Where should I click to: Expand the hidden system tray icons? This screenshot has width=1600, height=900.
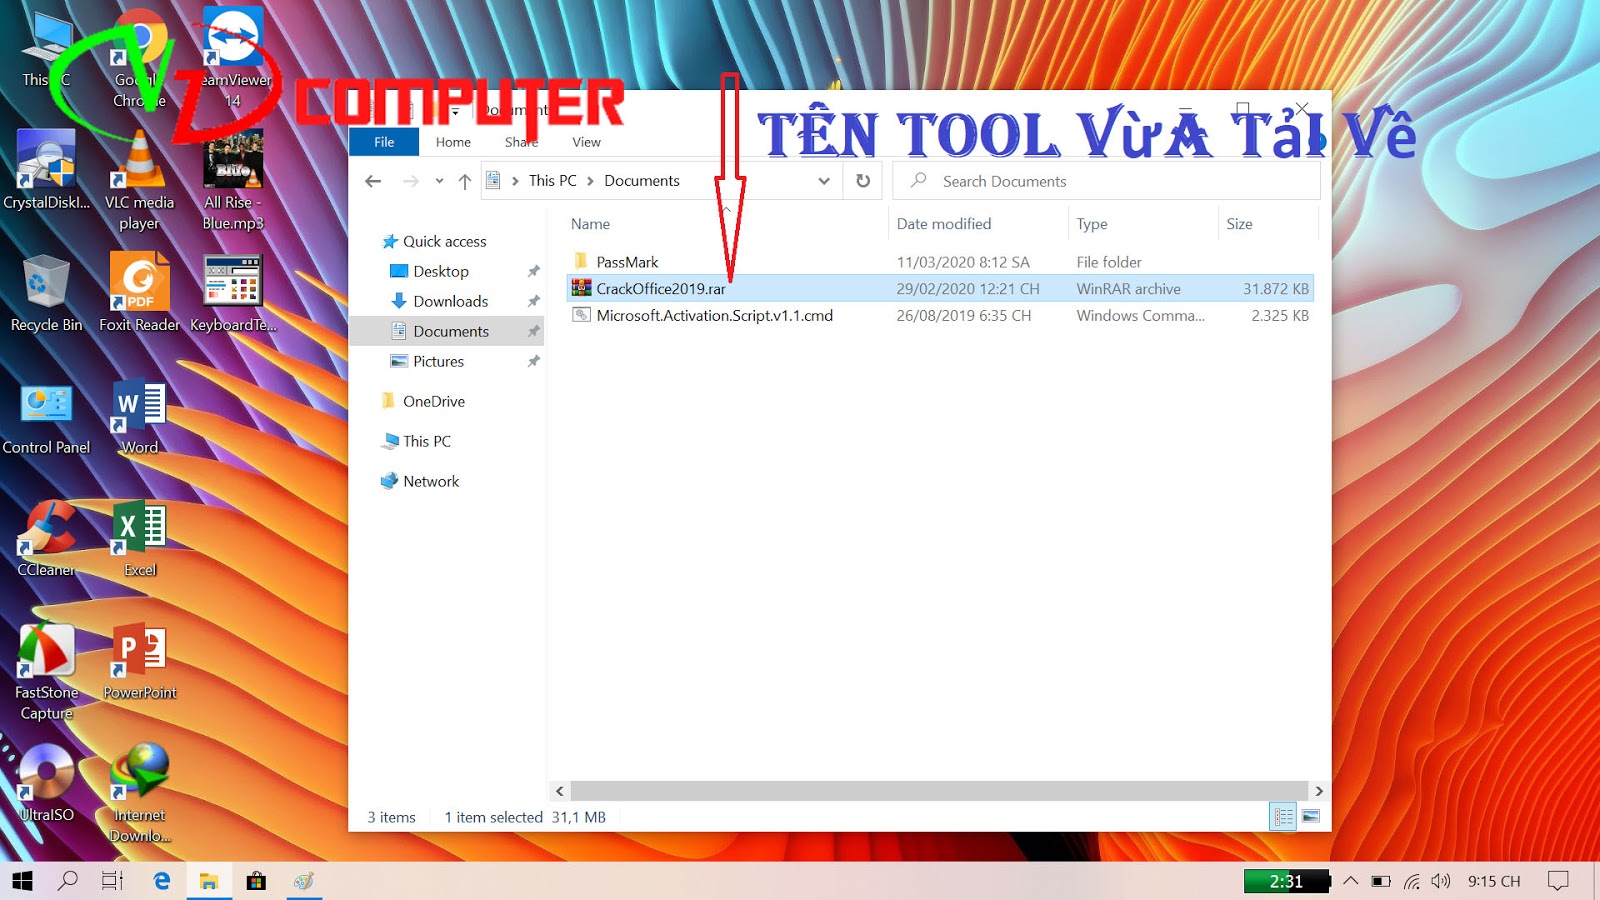click(1351, 881)
